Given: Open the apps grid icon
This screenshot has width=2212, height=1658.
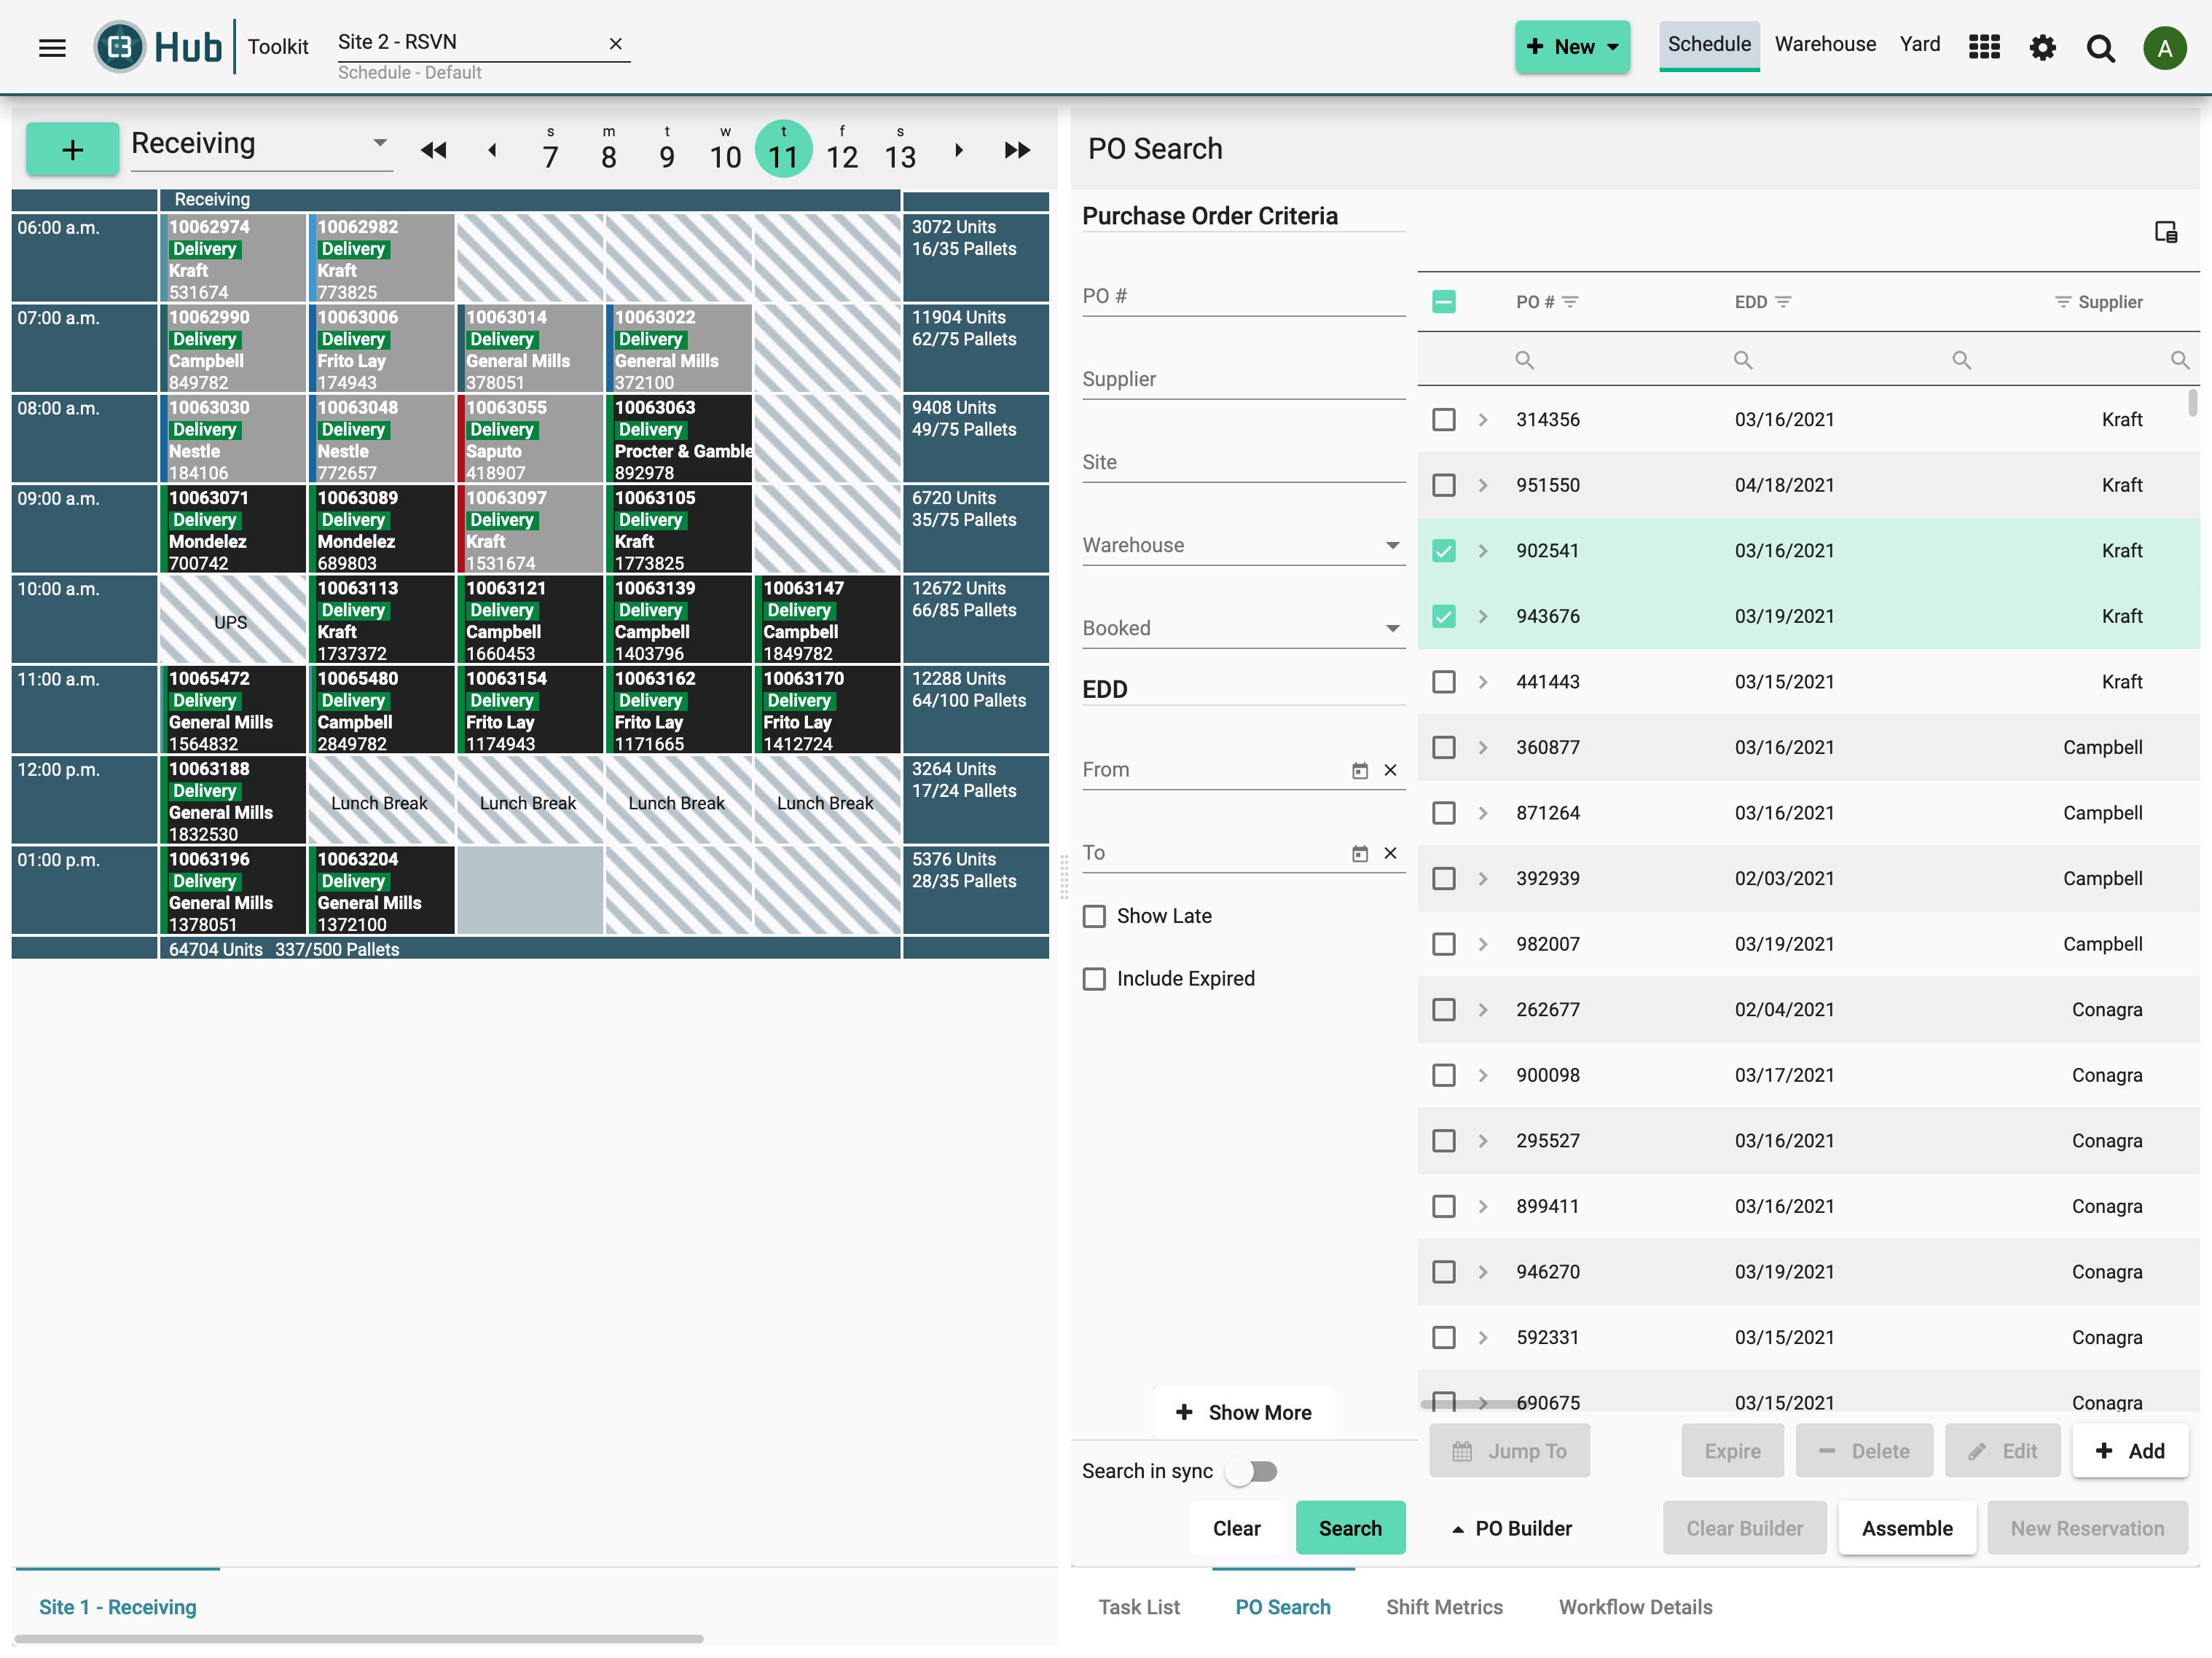Looking at the screenshot, I should point(1984,47).
